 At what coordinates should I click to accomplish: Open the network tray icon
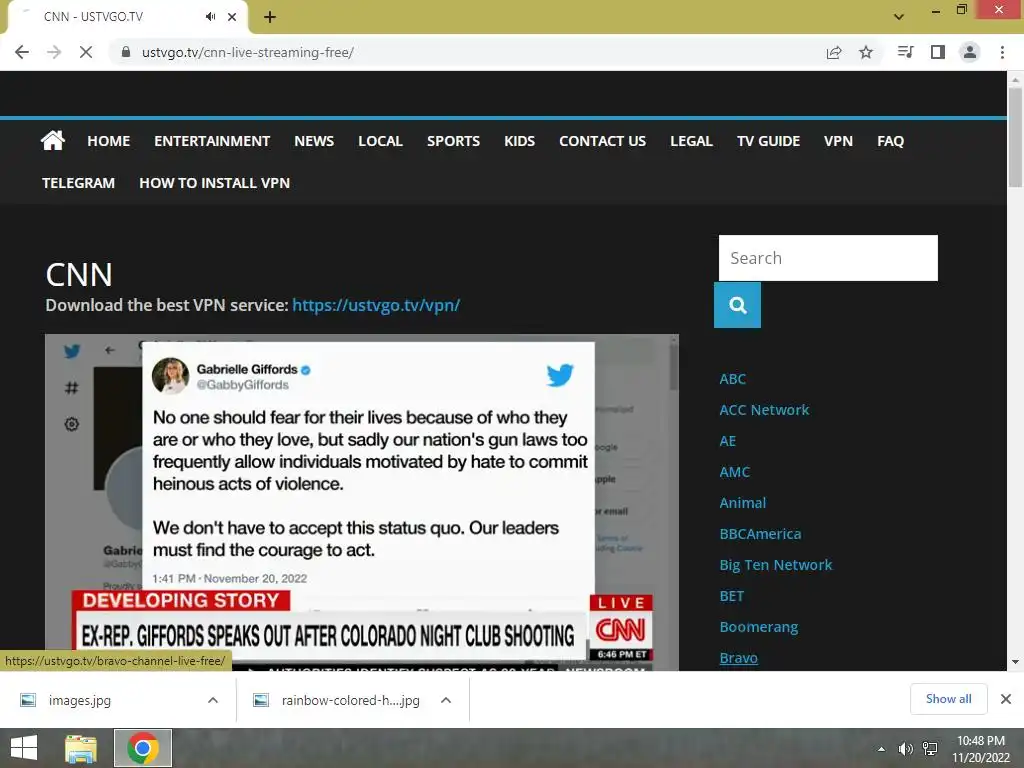point(930,749)
